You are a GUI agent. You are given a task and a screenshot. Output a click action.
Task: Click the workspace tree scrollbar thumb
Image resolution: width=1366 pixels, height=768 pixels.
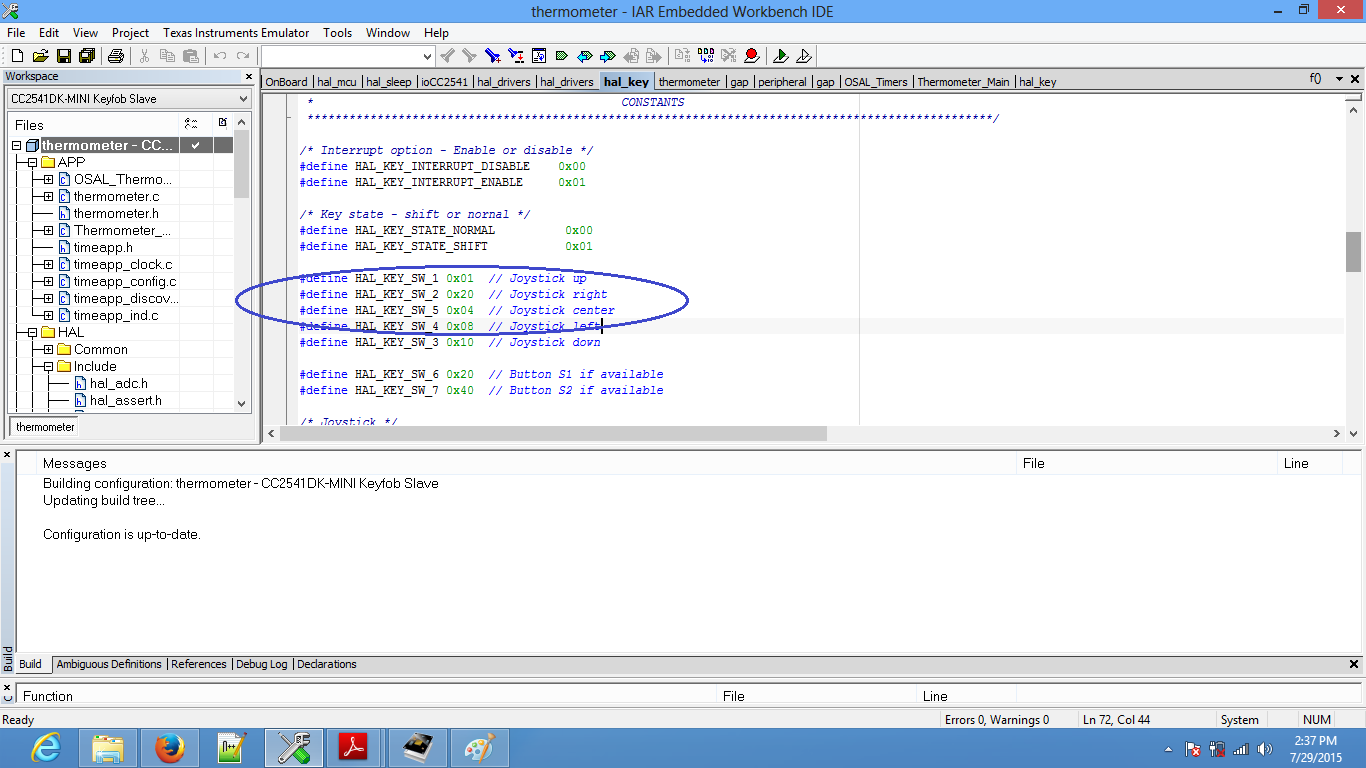click(241, 164)
